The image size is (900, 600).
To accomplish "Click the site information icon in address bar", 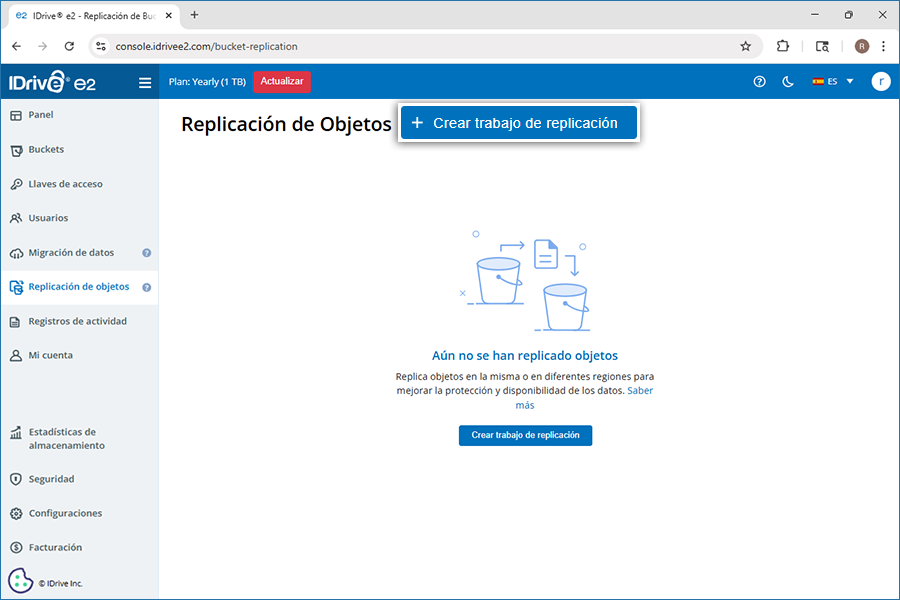I will pyautogui.click(x=101, y=47).
